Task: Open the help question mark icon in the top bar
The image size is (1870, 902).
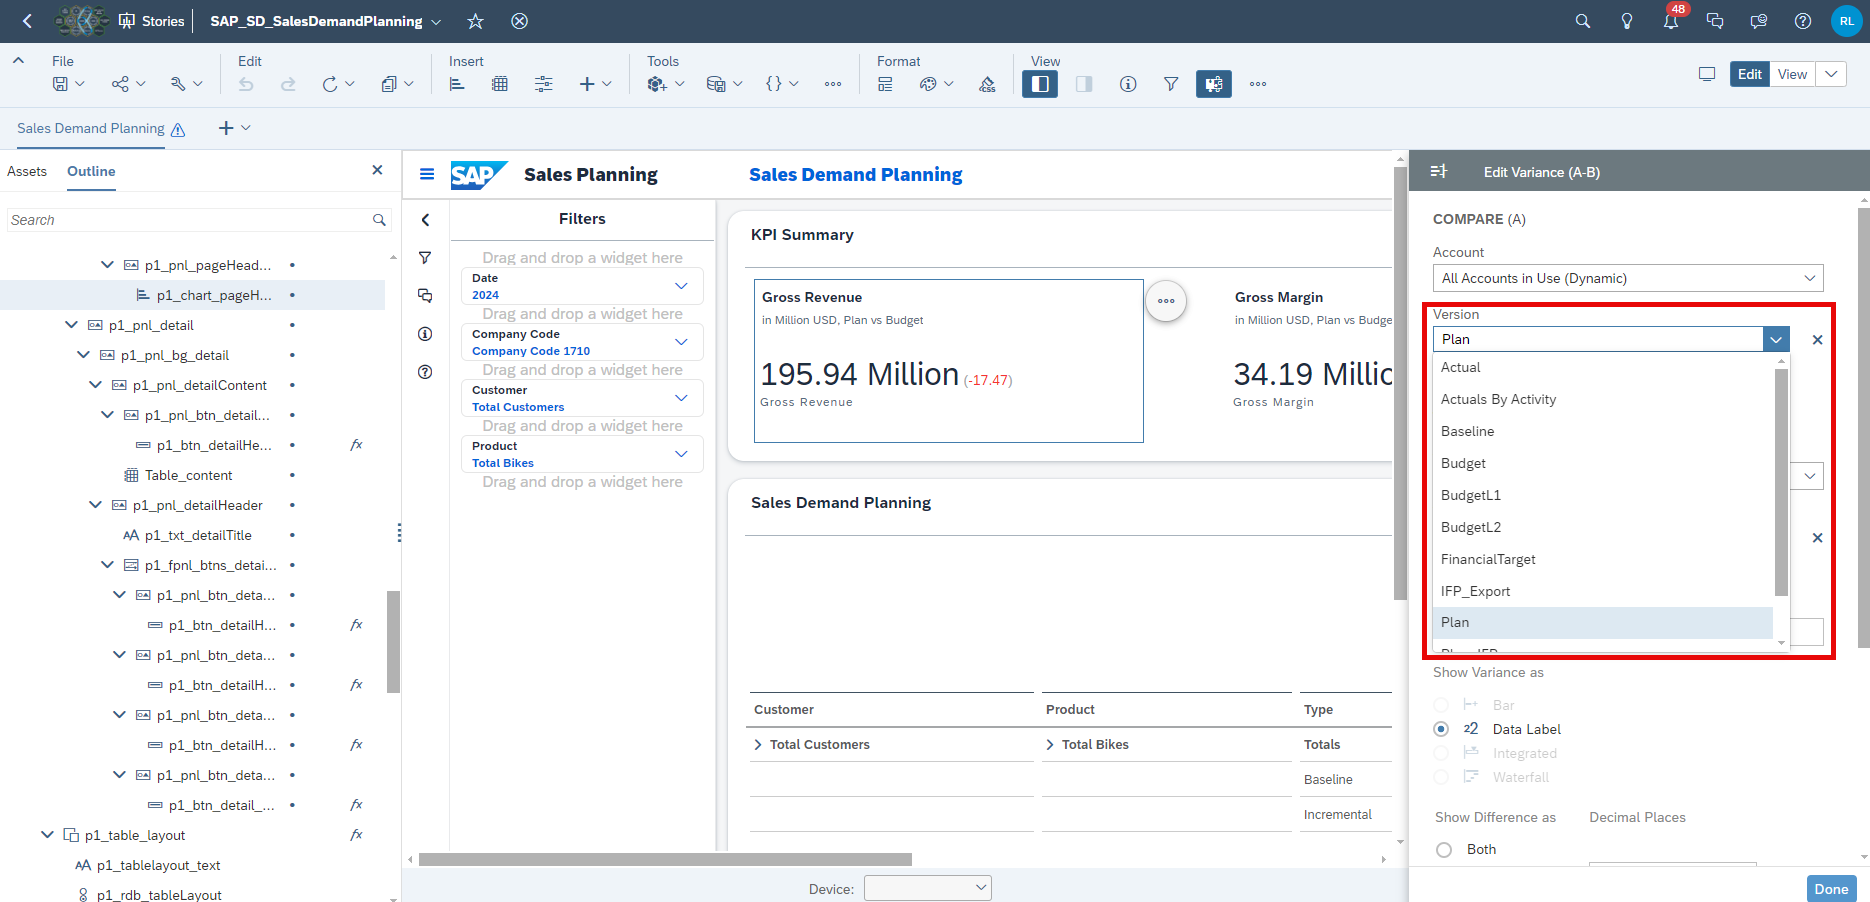Action: [x=1803, y=21]
